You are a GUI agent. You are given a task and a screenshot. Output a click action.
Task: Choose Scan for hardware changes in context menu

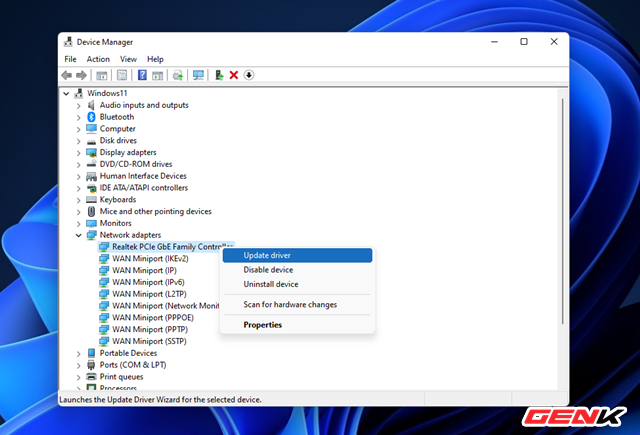298,305
